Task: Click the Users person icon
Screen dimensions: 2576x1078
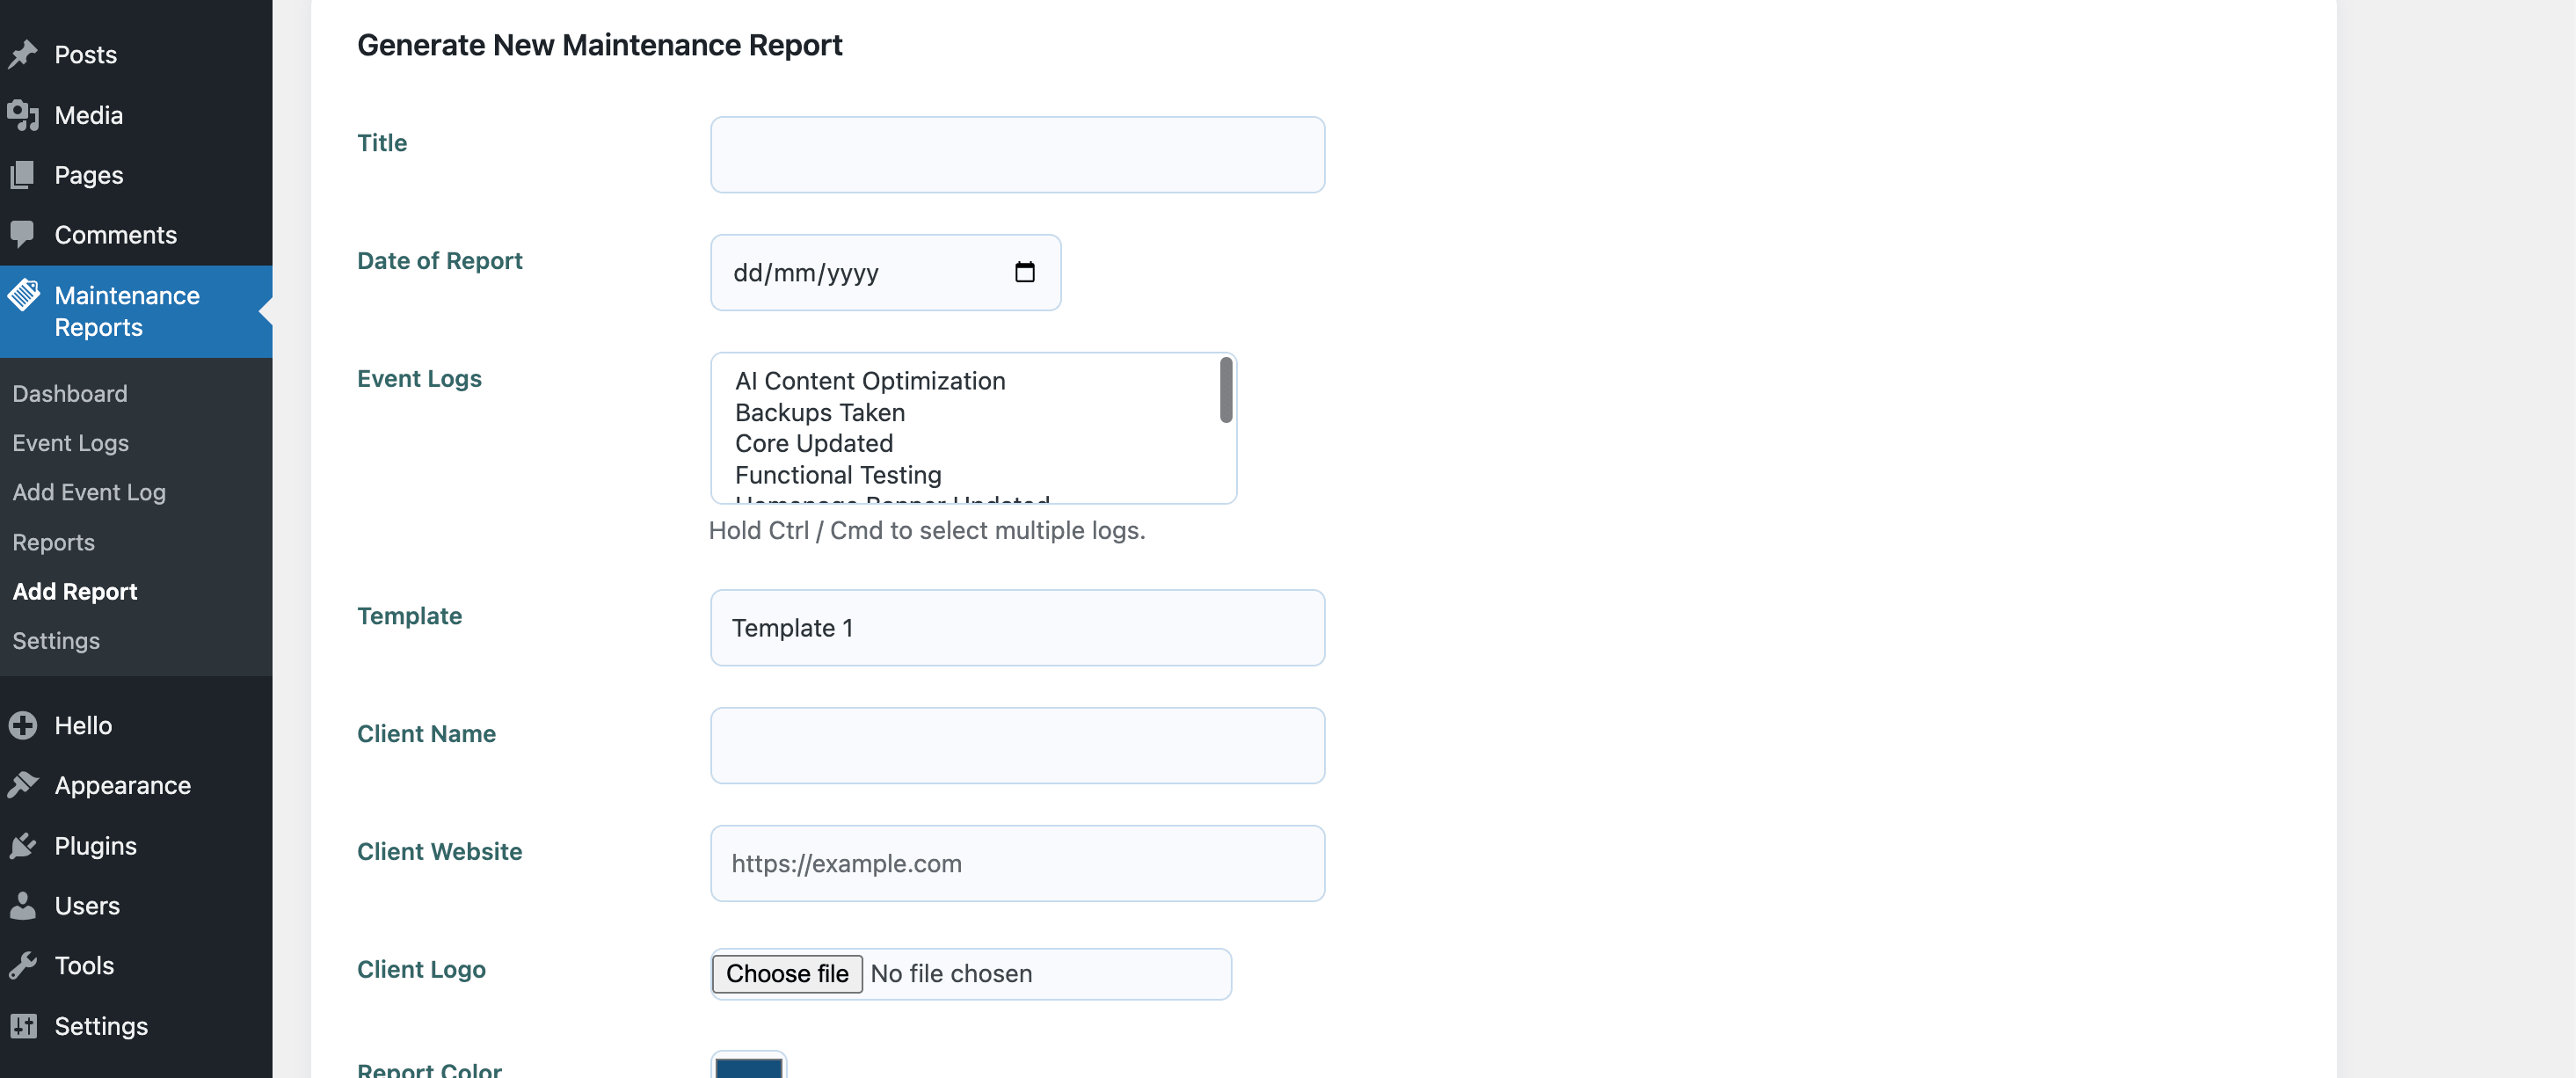Action: pyautogui.click(x=25, y=905)
